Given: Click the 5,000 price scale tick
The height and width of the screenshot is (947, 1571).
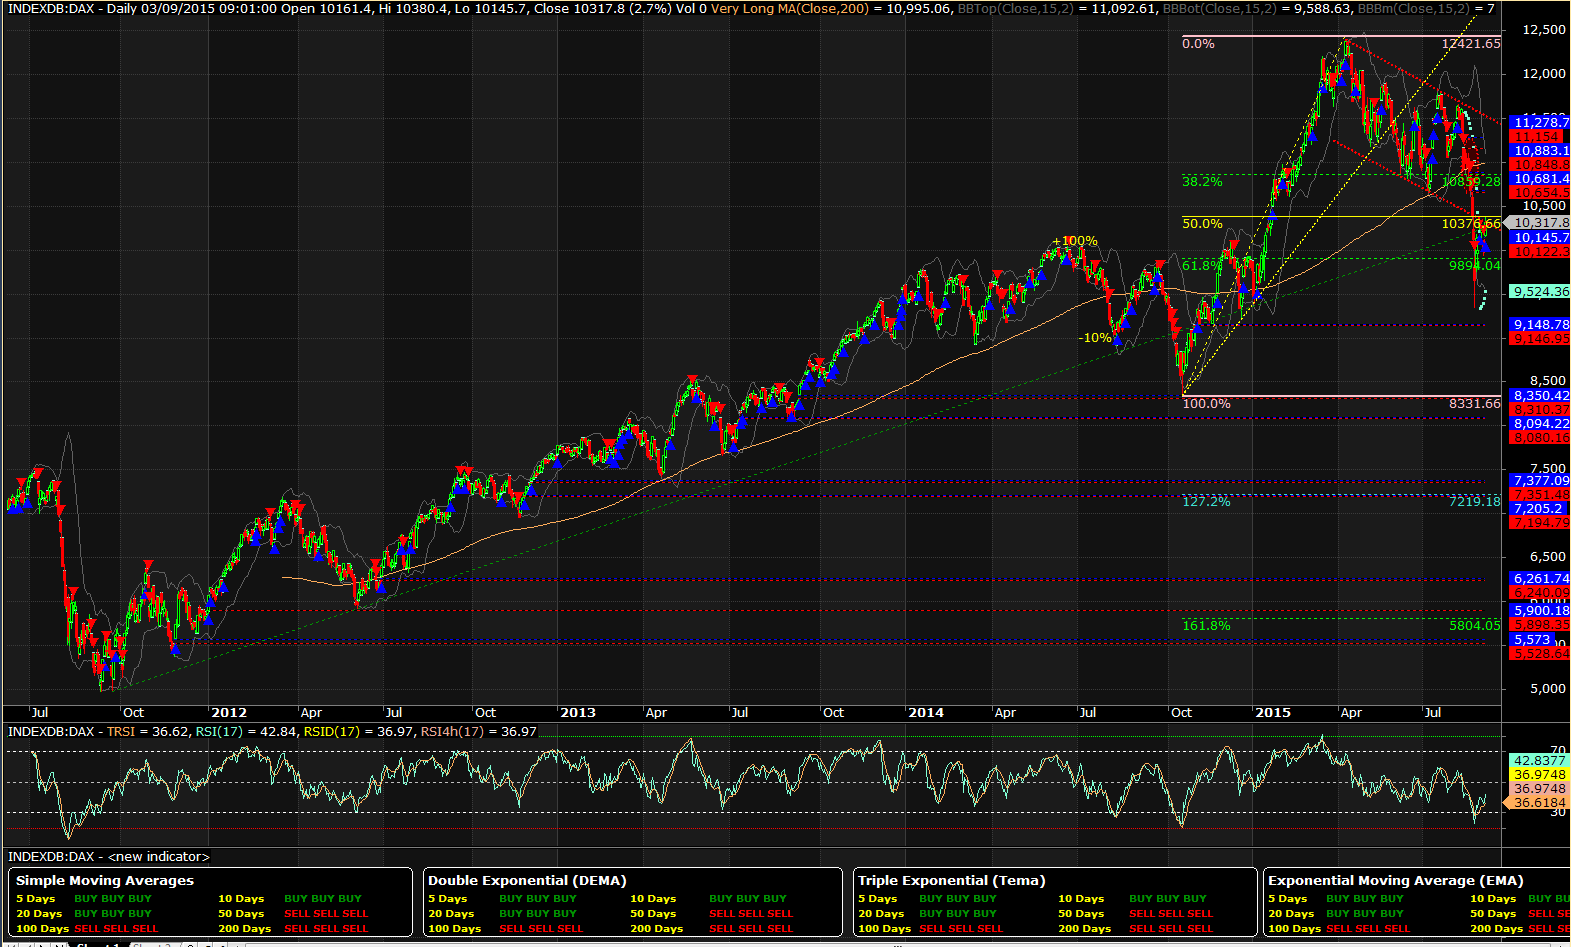Looking at the screenshot, I should (1548, 689).
